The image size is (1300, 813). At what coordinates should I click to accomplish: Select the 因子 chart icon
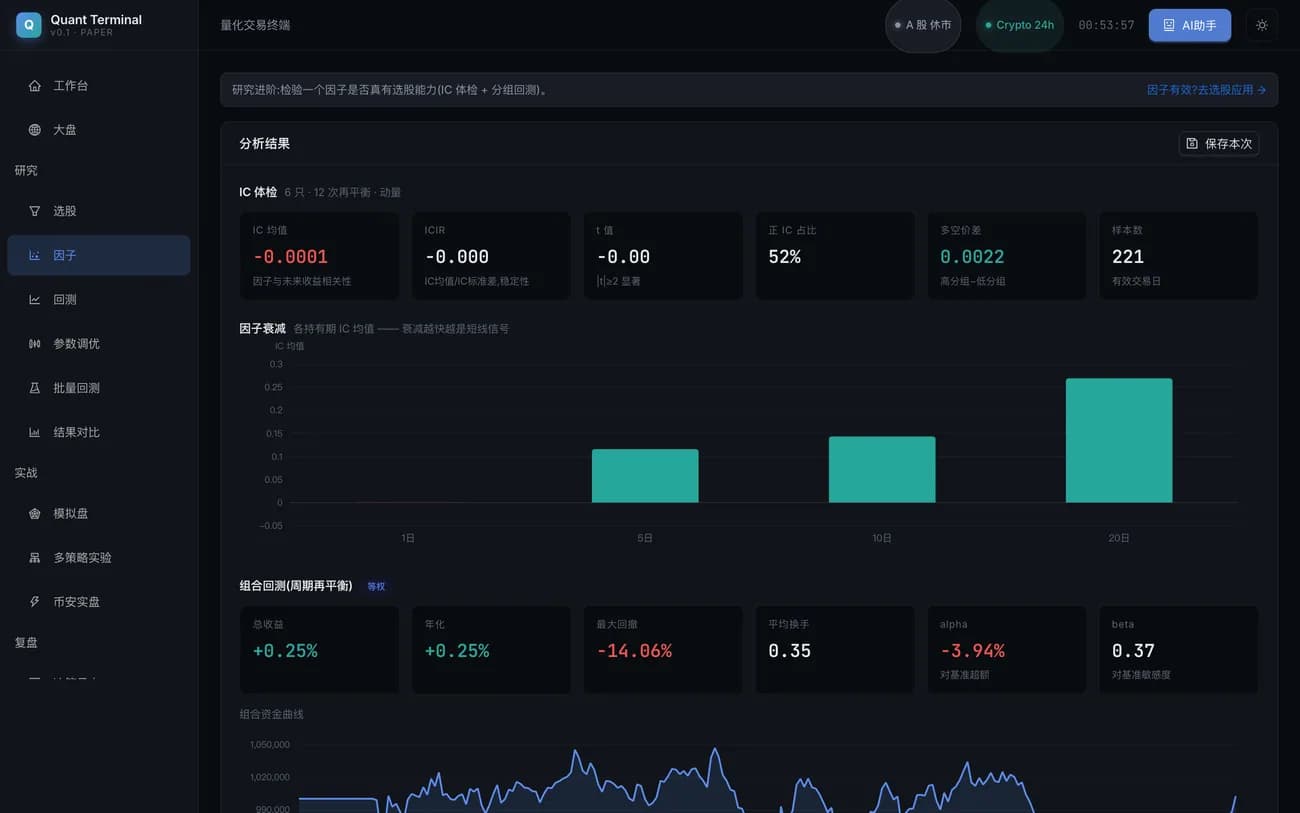click(35, 255)
